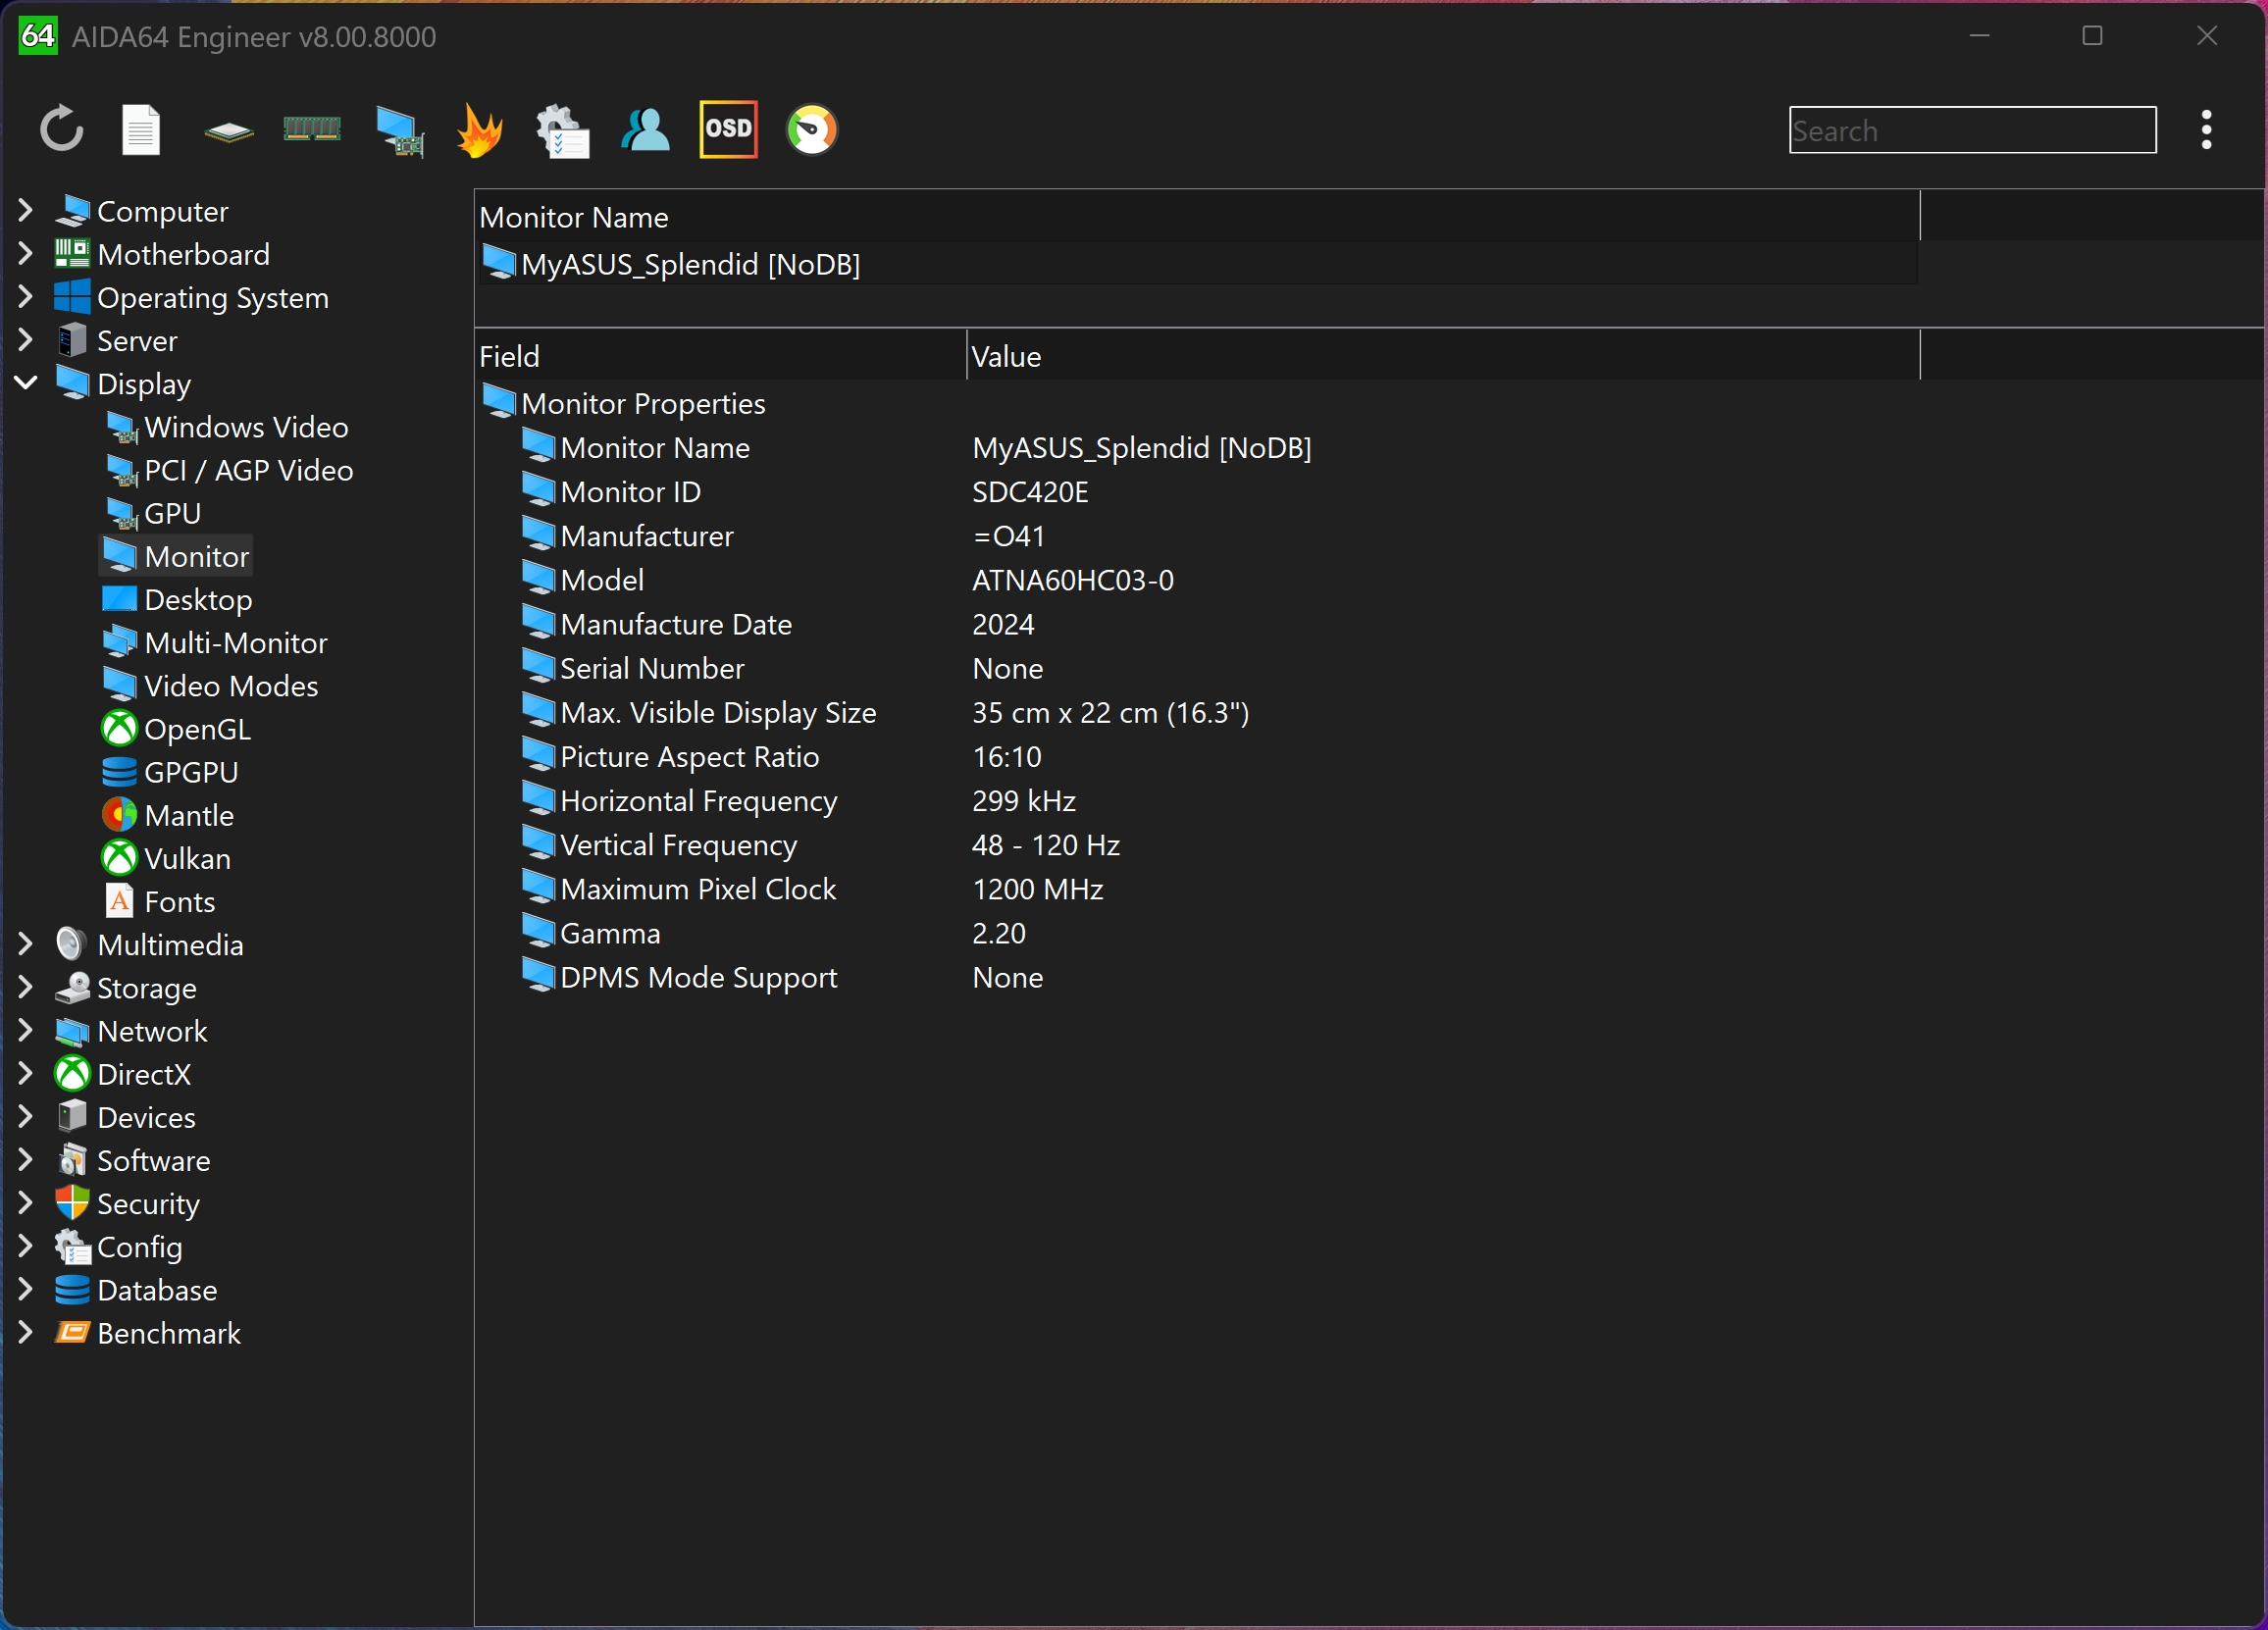
Task: Open the preferences gear checklist icon
Action: click(562, 130)
